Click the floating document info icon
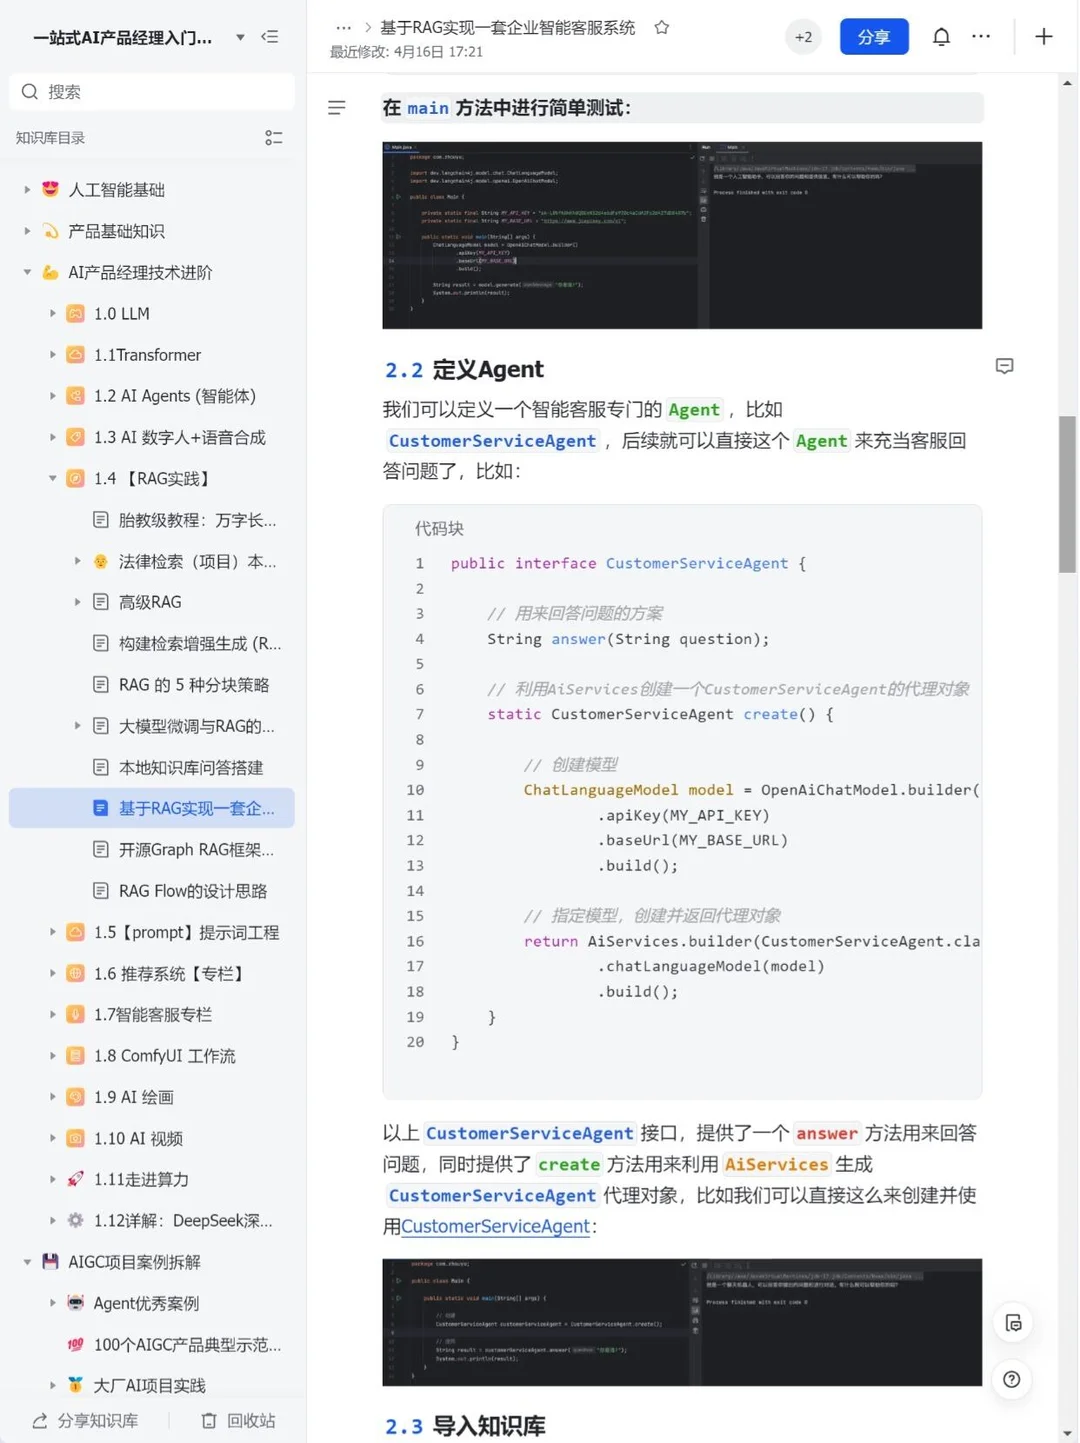1080x1443 pixels. tap(1013, 1323)
